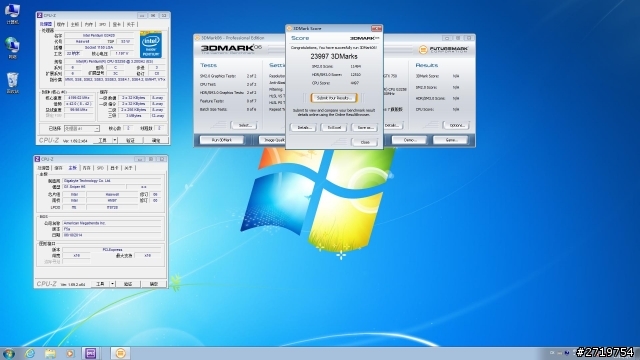Image resolution: width=640 pixels, height=360 pixels.
Task: Open the Windows Start menu orb
Action: click(9, 353)
